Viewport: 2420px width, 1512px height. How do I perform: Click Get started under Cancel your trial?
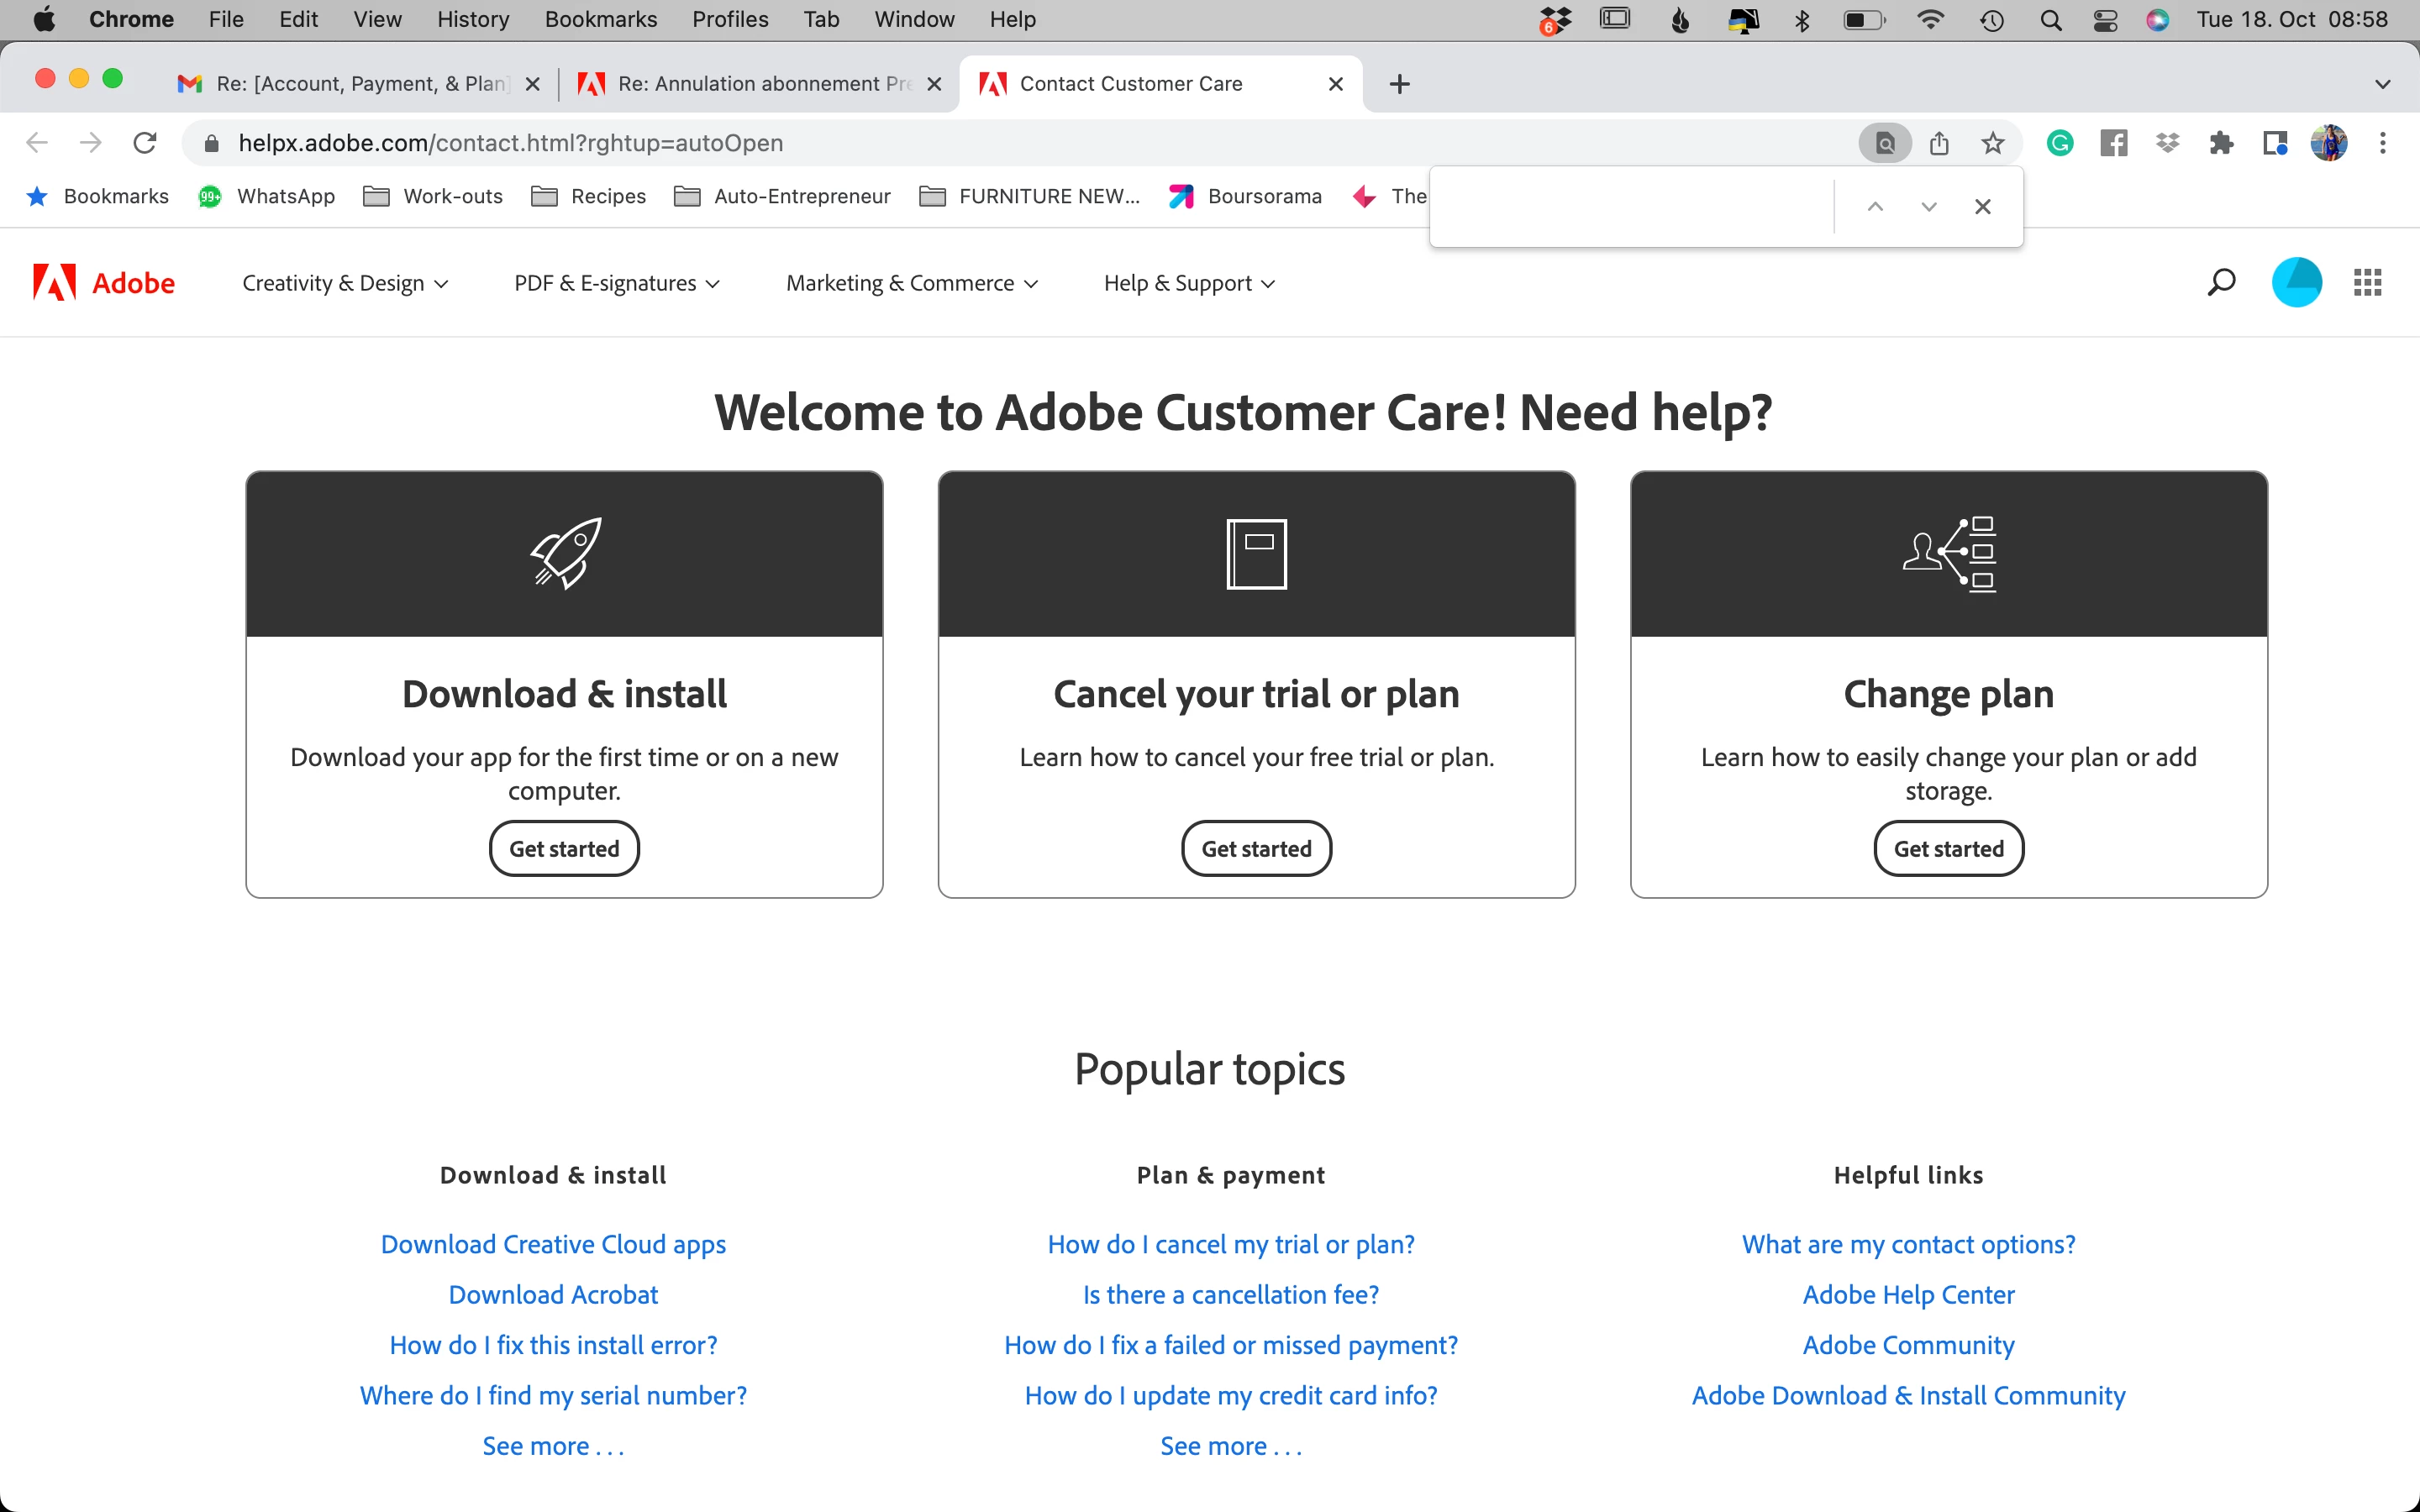point(1256,848)
